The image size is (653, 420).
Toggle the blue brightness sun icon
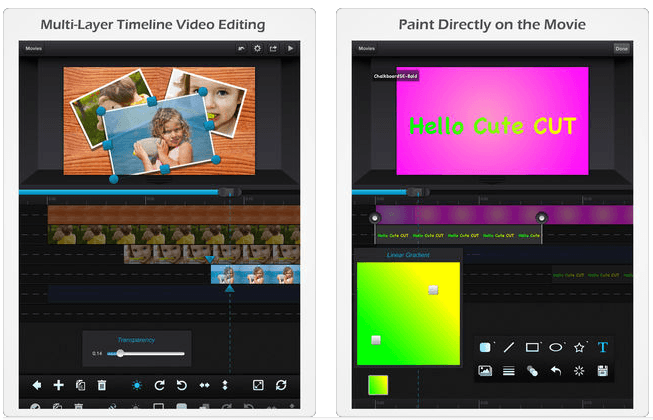(137, 385)
